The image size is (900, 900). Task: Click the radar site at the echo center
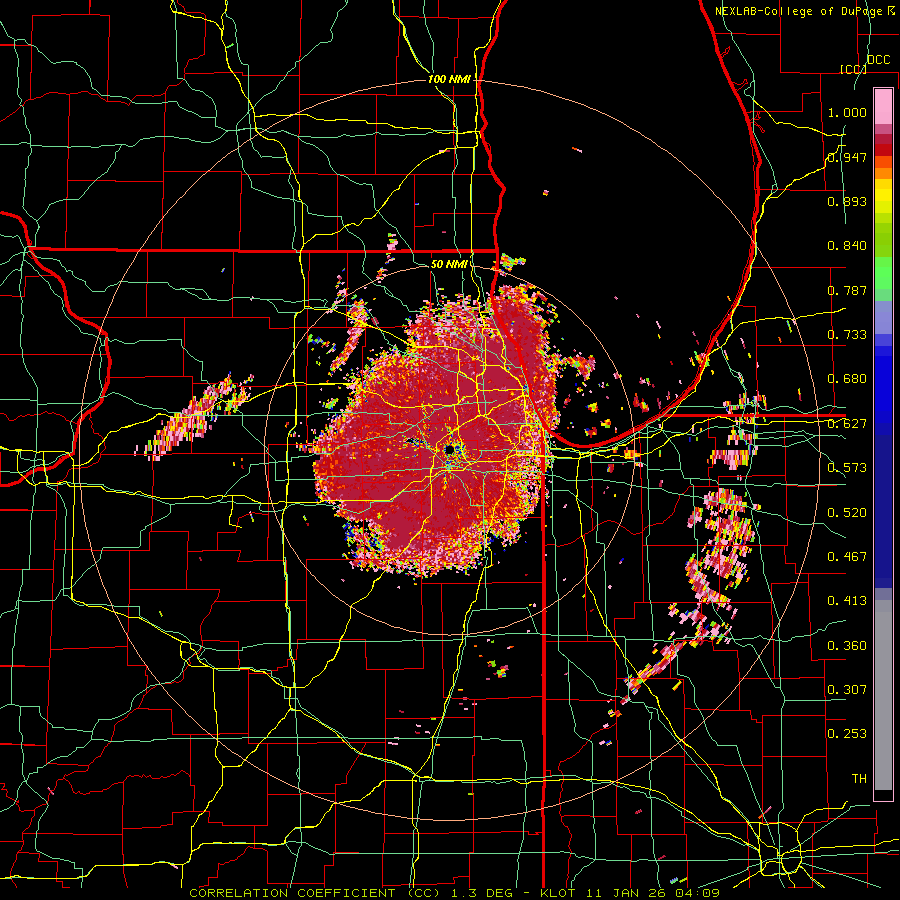coord(449,449)
